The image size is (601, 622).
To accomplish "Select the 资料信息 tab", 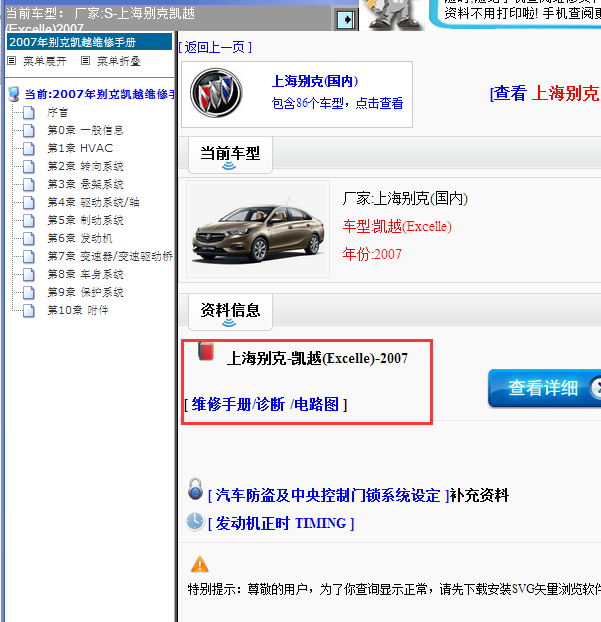I will (230, 312).
